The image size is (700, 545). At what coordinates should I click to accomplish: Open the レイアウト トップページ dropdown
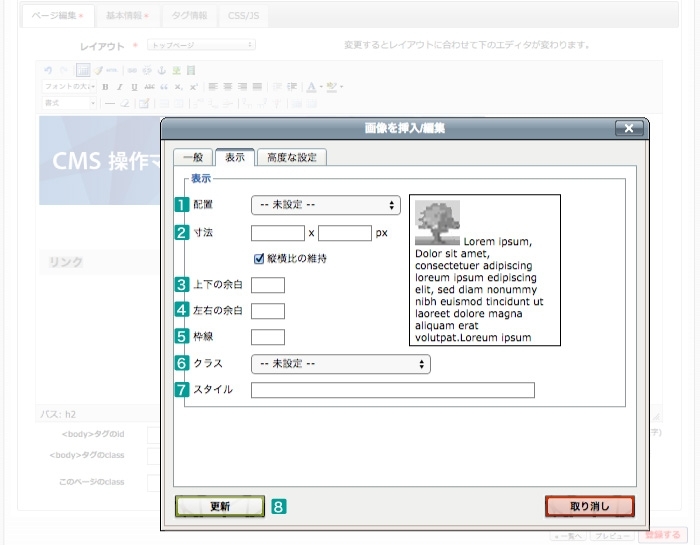(201, 45)
